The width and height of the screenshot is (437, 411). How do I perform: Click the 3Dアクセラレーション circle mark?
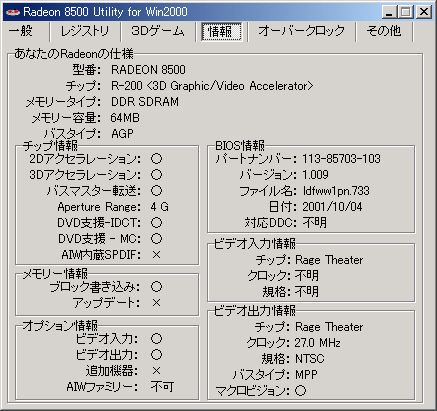pos(156,175)
